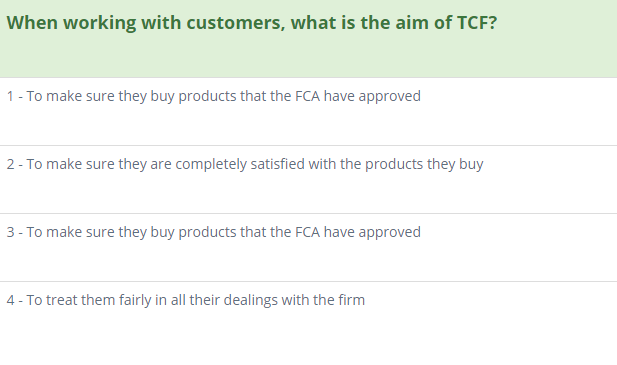Screen dimensions: 617x365
Task: Click the question heading about TCF
Action: [x=252, y=23]
